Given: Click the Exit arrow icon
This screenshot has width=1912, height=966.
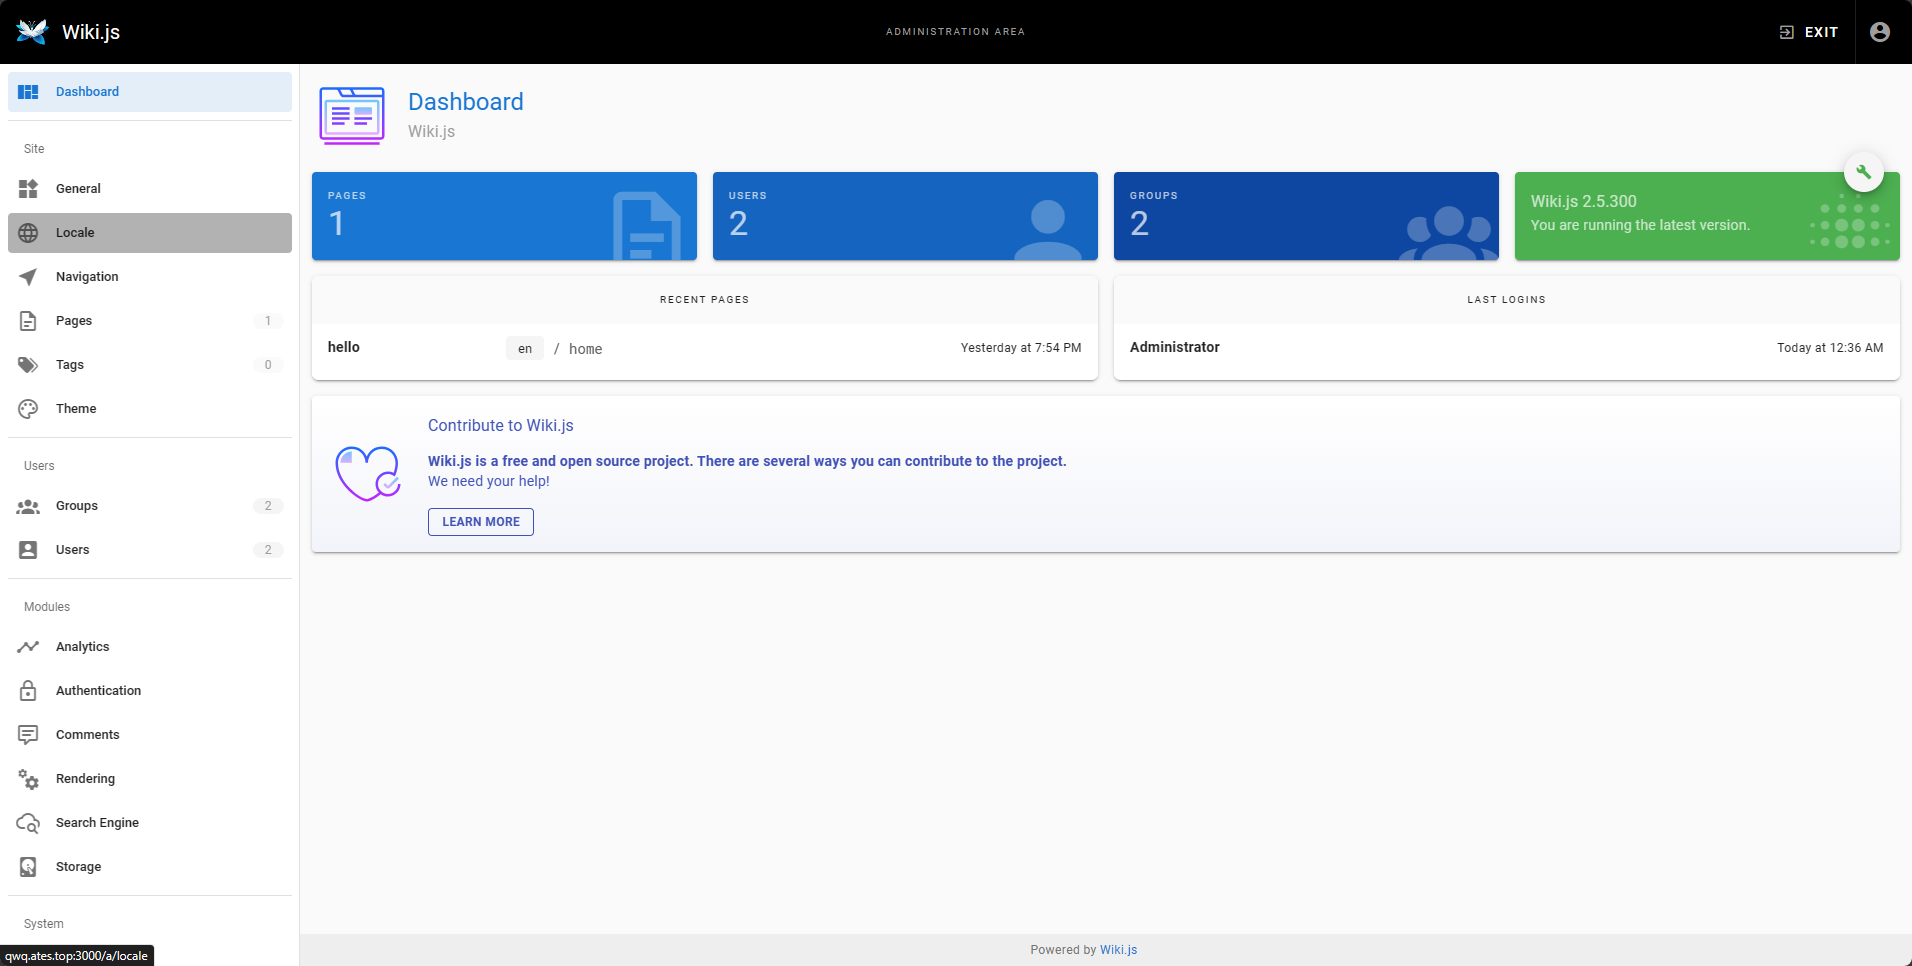Looking at the screenshot, I should click(1787, 32).
